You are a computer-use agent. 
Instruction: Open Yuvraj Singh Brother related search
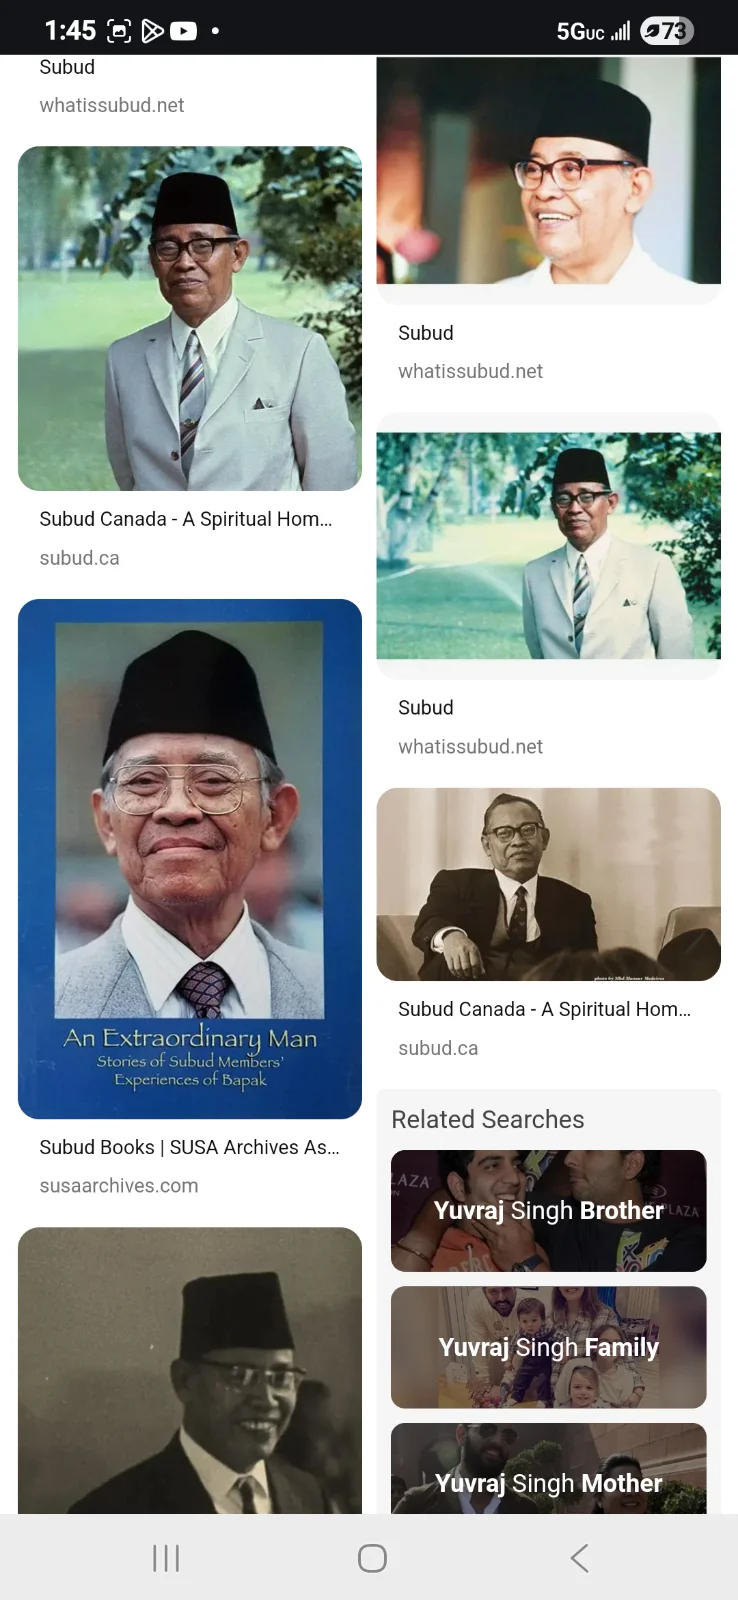coord(548,1211)
